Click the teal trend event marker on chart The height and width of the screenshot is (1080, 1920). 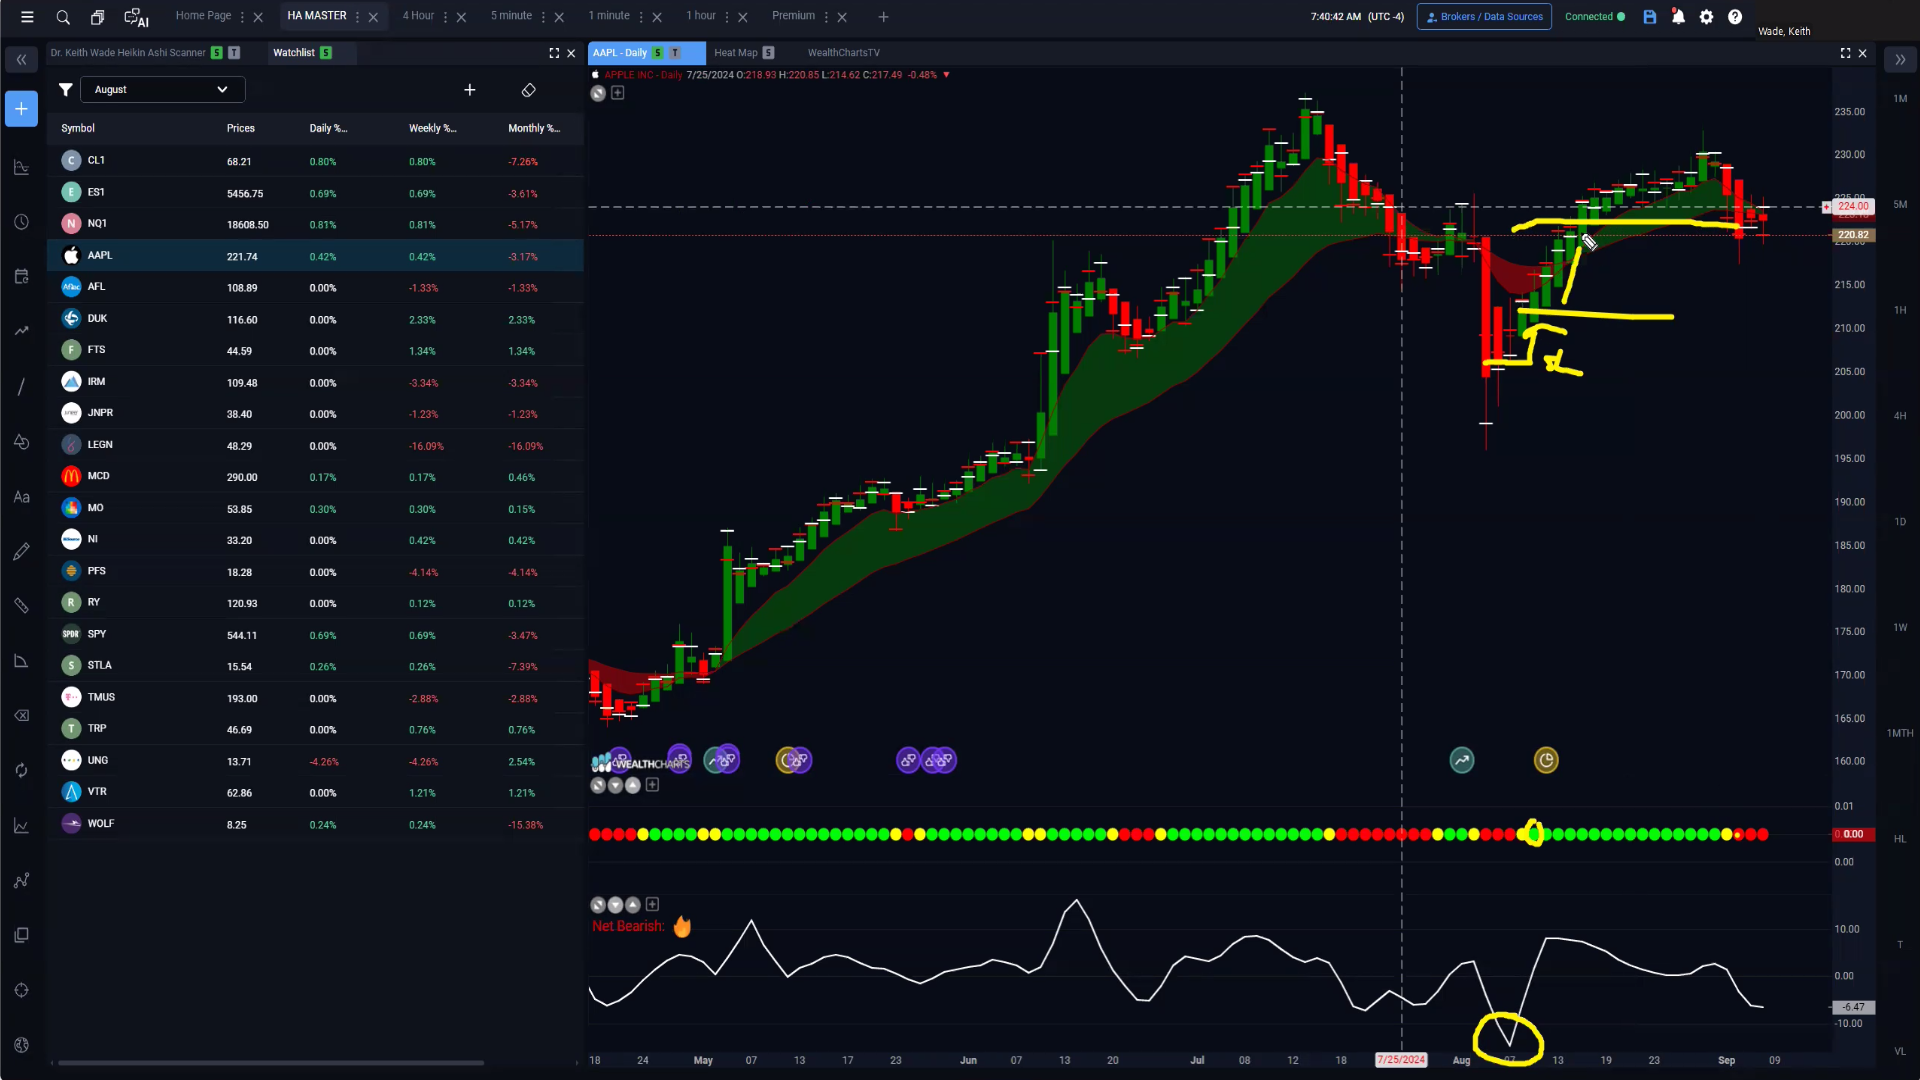[1462, 761]
